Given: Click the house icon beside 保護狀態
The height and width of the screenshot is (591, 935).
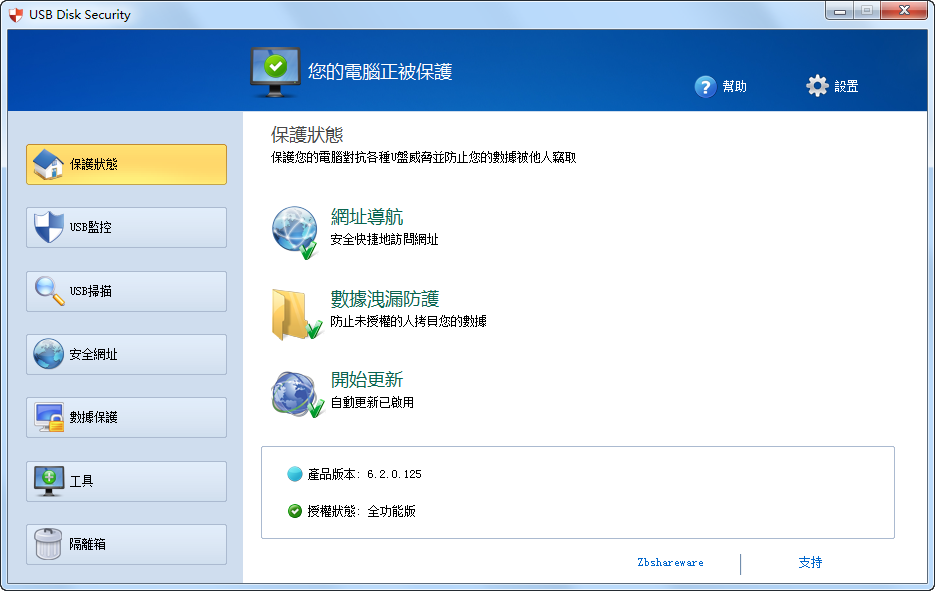Looking at the screenshot, I should 48,164.
